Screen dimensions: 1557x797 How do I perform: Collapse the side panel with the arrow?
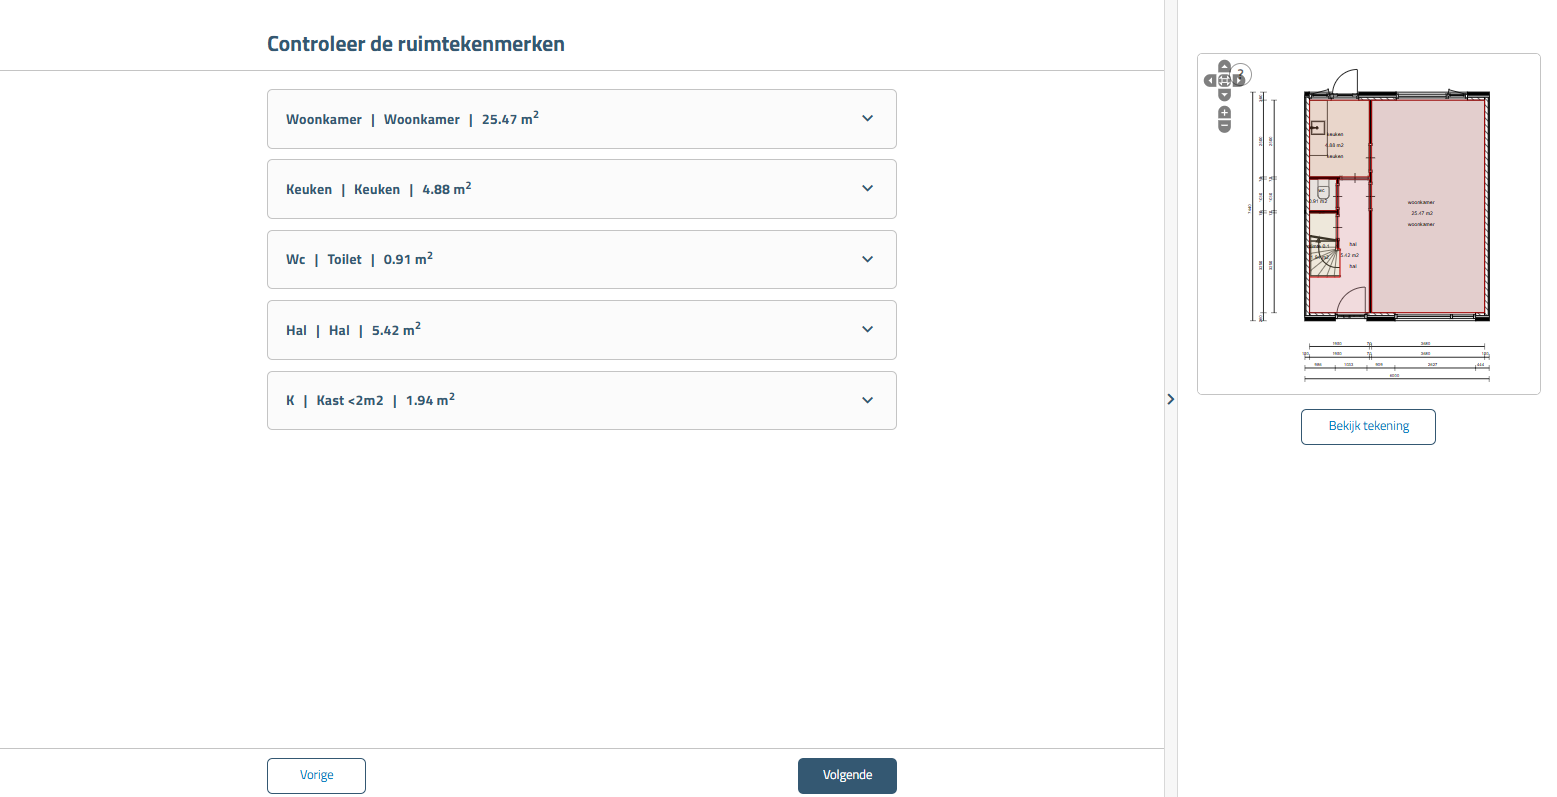[x=1171, y=399]
